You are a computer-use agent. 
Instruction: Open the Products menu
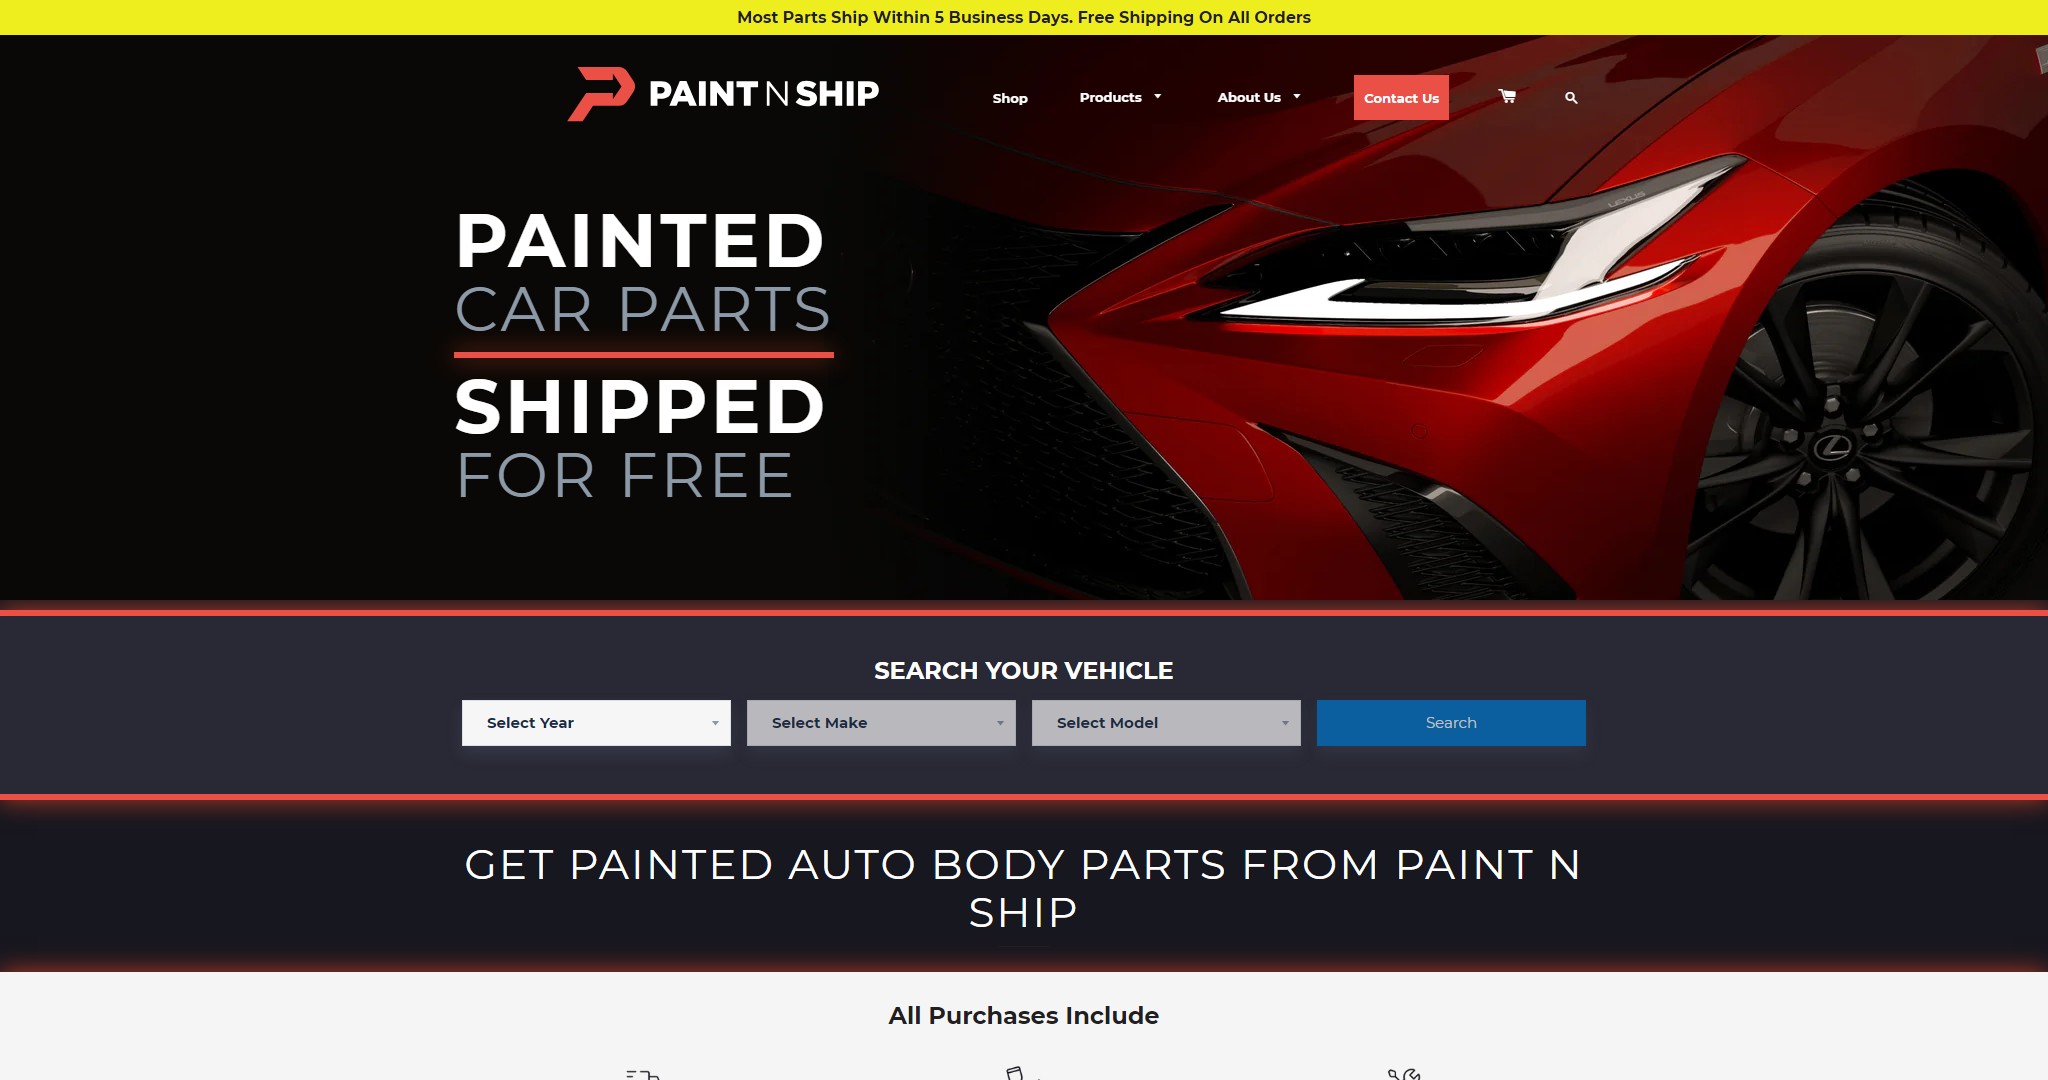pos(1110,97)
